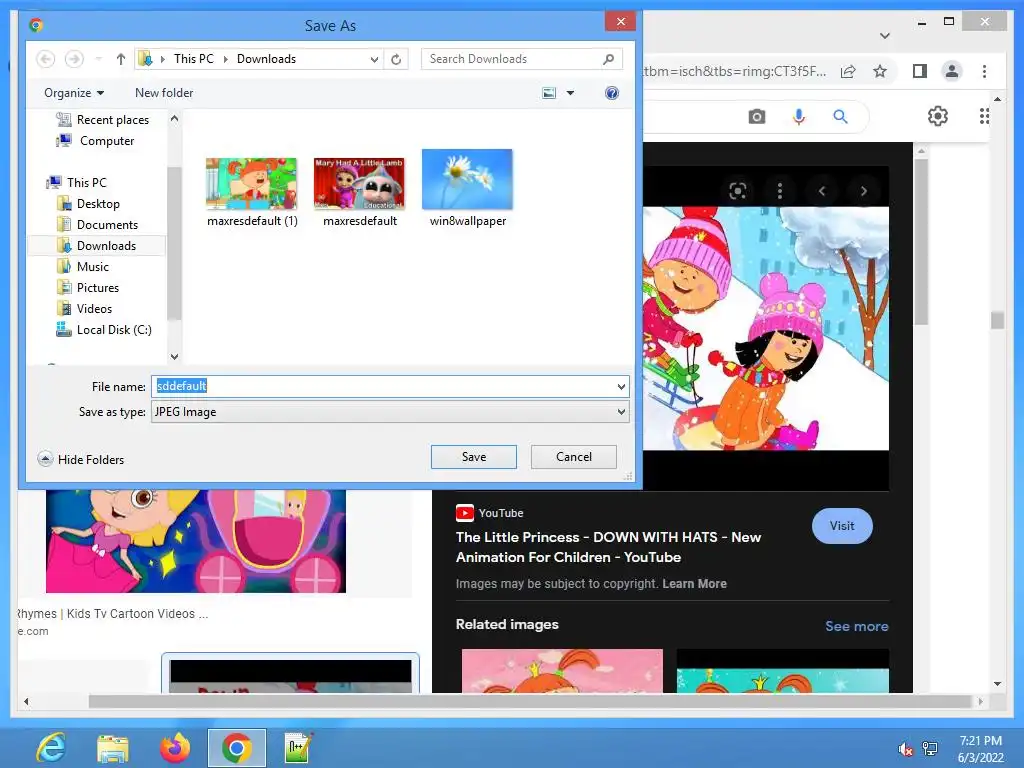
Task: Click the image preview panel vertical scrollbar
Action: click(921, 242)
